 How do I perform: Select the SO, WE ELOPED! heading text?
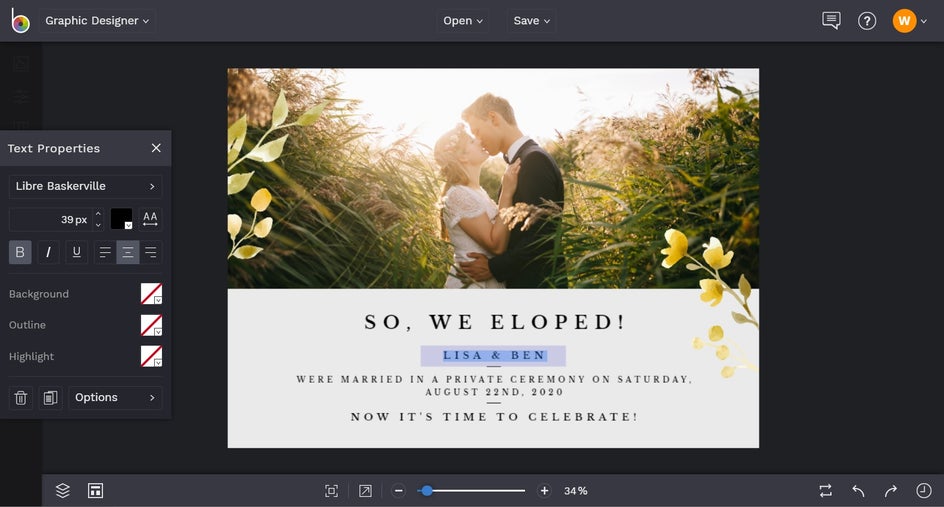pos(494,322)
